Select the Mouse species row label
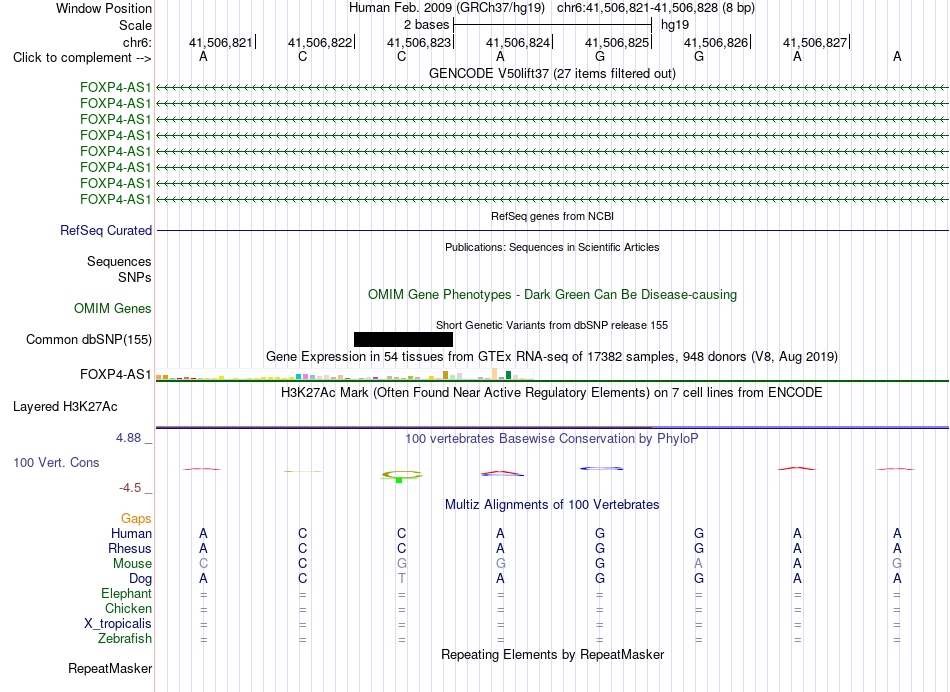The width and height of the screenshot is (950, 692). point(132,564)
